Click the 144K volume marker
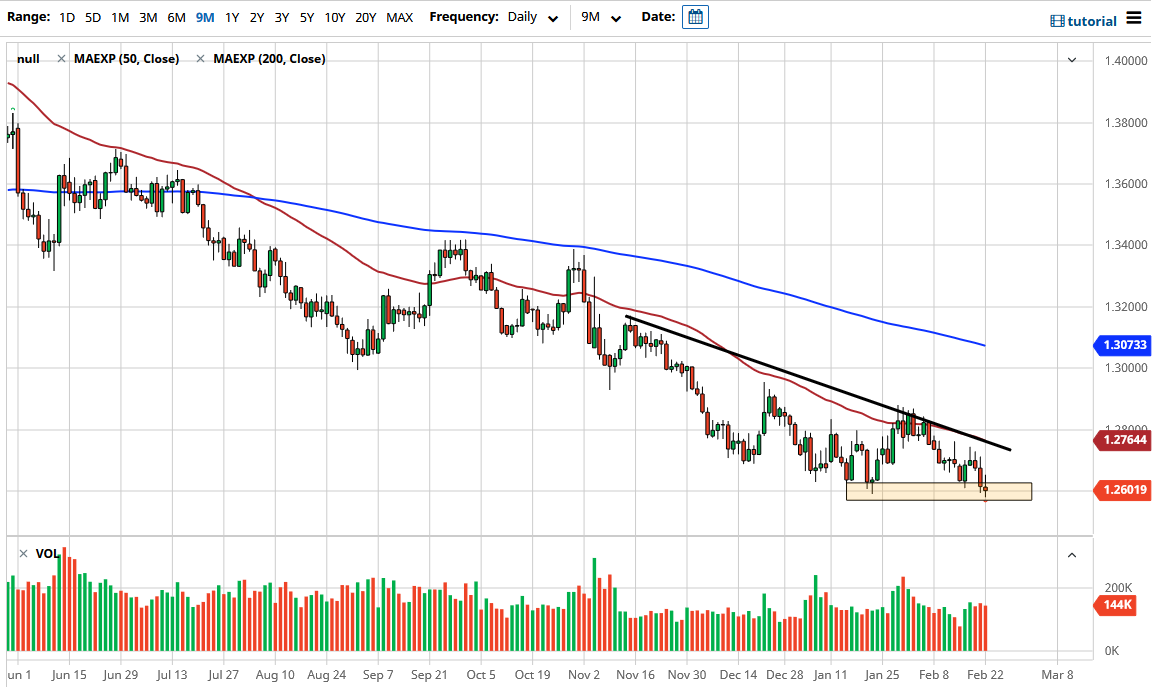The width and height of the screenshot is (1155, 694). coord(1114,605)
